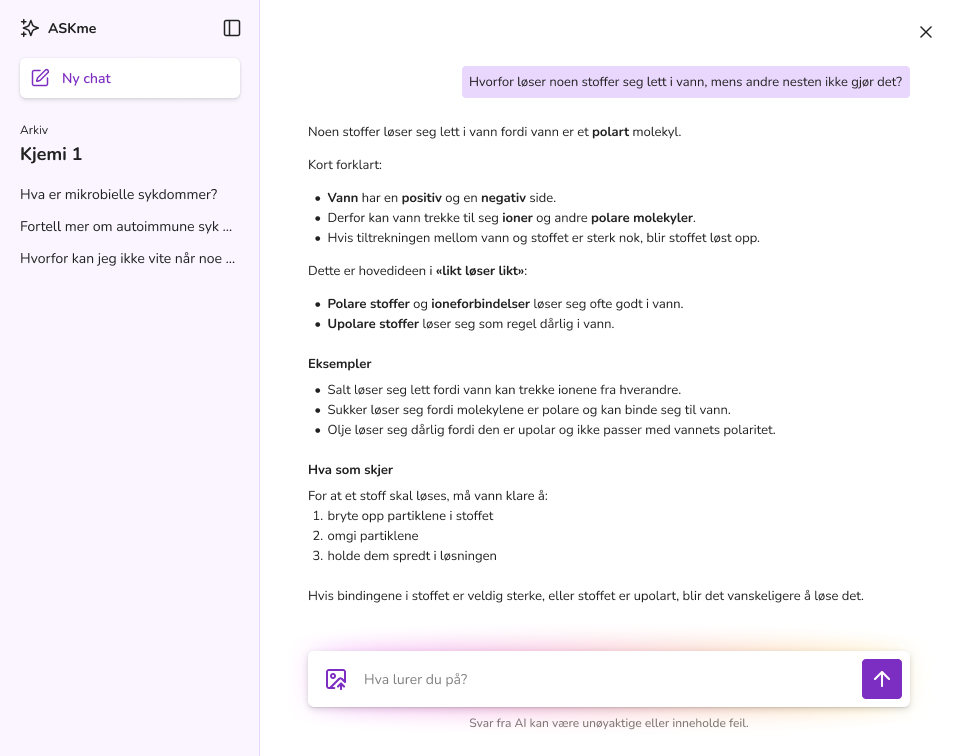Click the pencil icon on Ny chat

point(41,77)
